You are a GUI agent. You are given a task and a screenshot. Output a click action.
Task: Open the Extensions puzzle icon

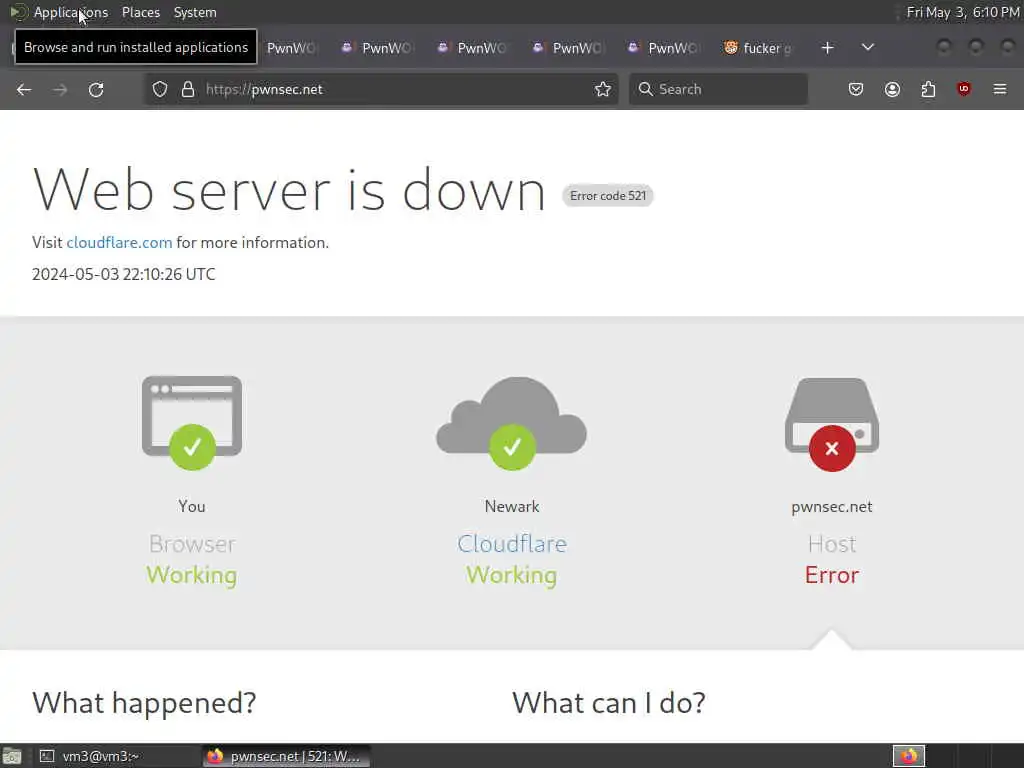coord(928,89)
